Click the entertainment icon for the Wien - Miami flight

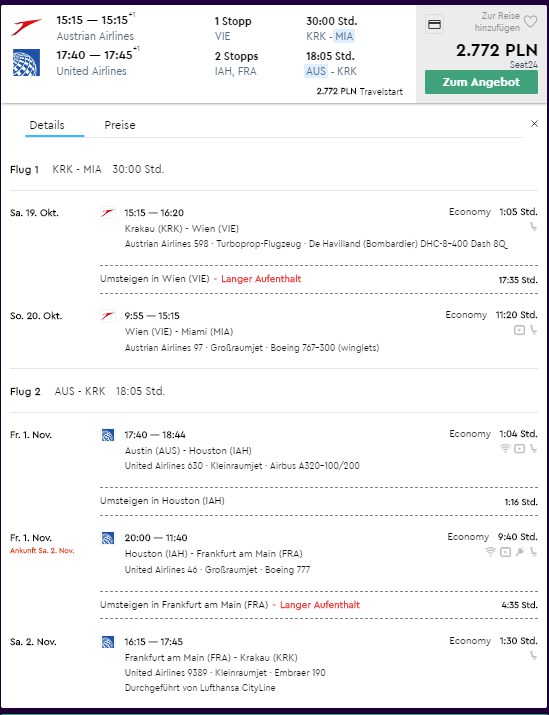[x=519, y=330]
